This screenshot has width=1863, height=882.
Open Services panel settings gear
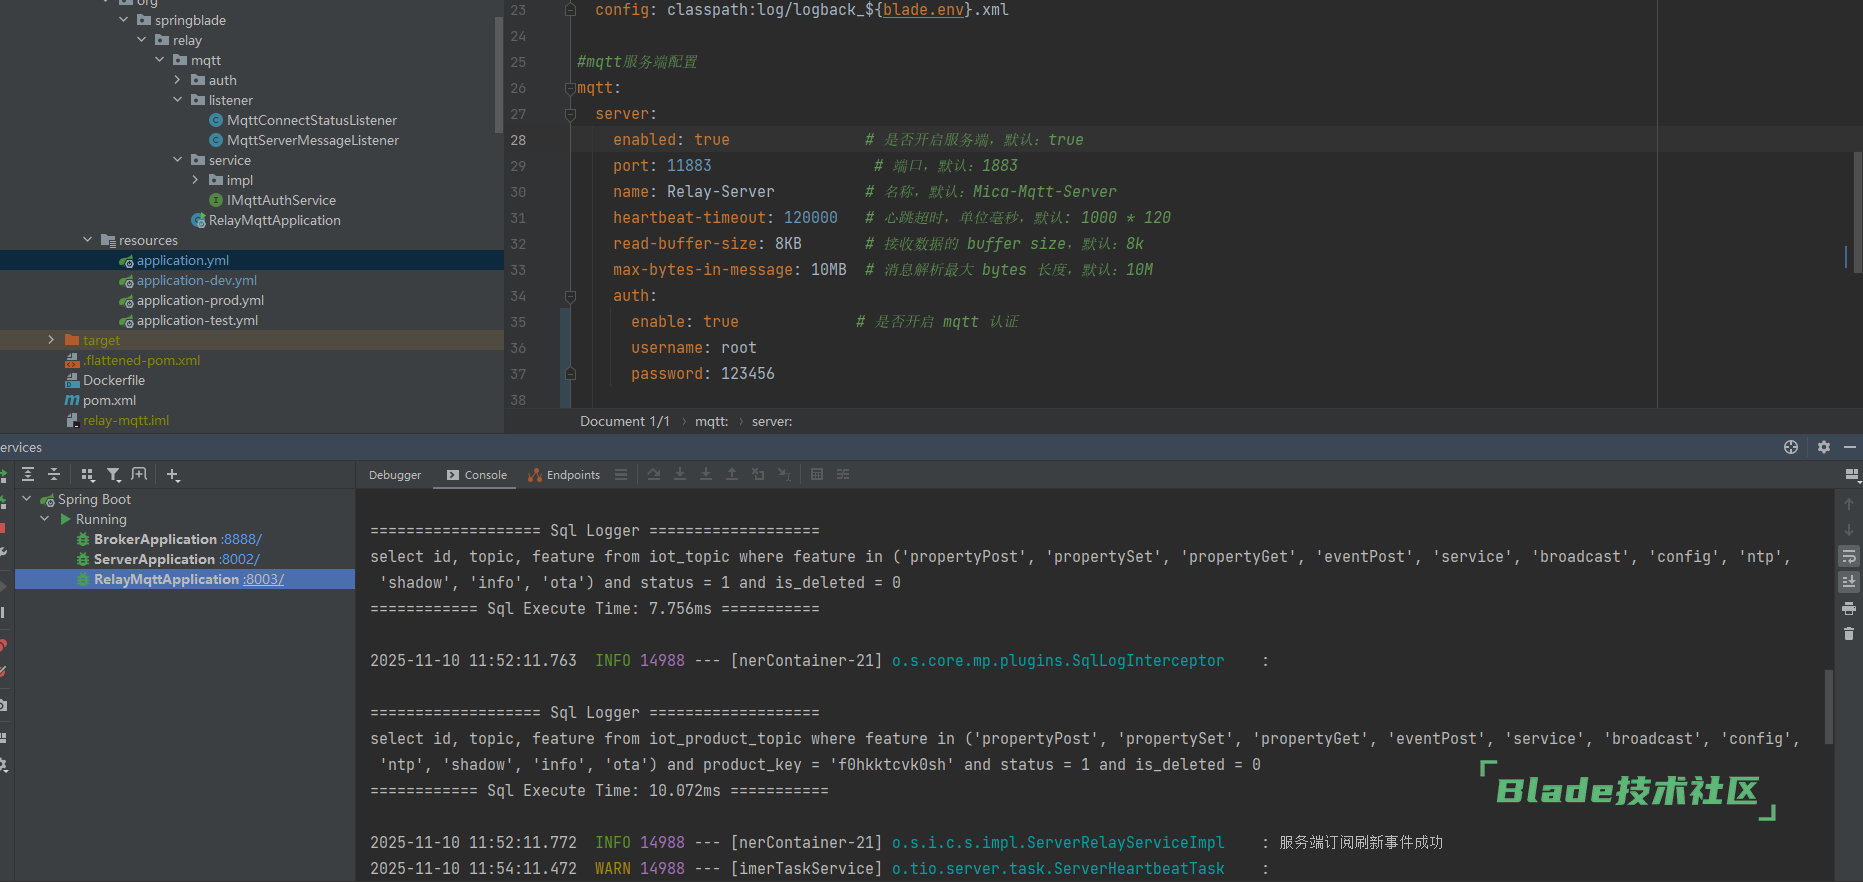(x=1824, y=447)
